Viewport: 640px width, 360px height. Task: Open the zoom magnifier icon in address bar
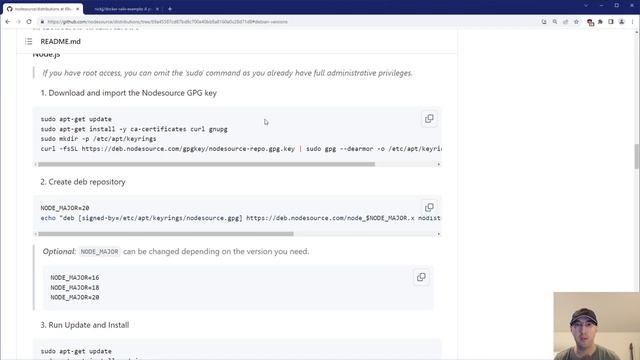click(555, 22)
